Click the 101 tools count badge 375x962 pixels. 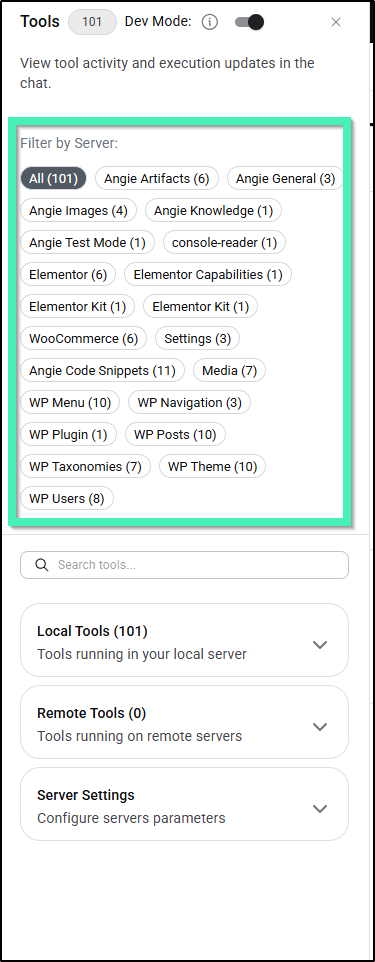(92, 22)
